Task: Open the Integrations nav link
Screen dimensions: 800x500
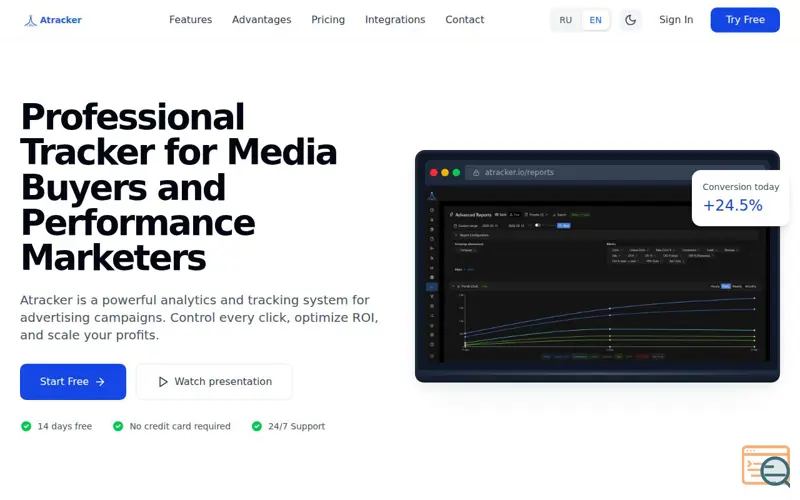Action: click(395, 19)
